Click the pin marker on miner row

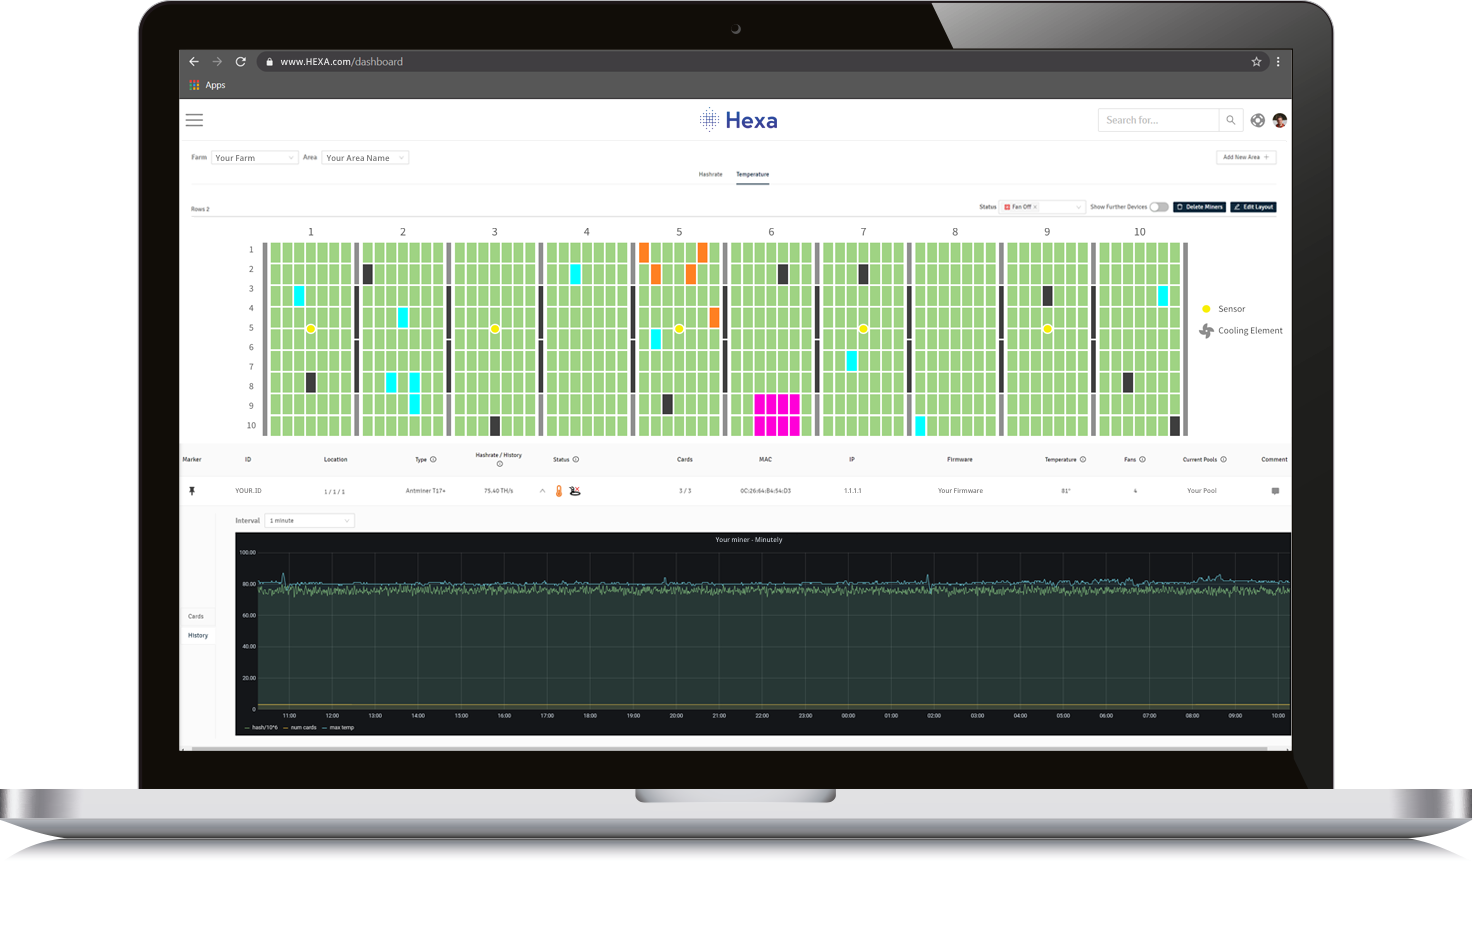[x=192, y=491]
